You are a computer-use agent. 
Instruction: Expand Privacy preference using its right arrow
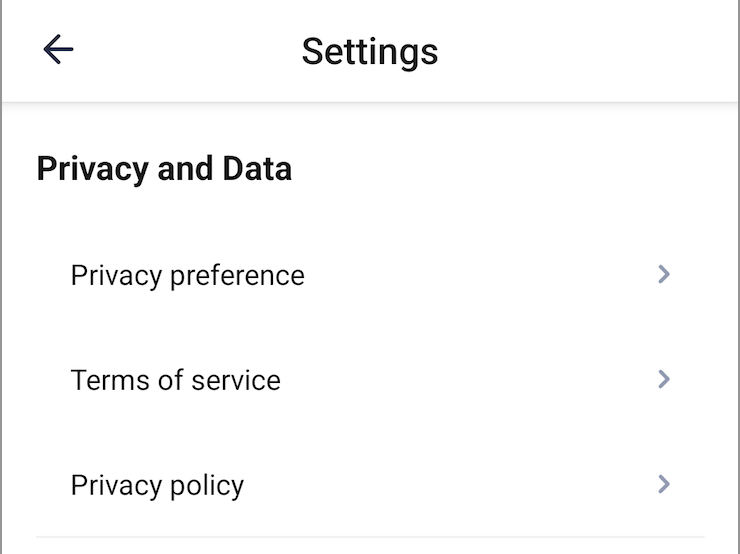pyautogui.click(x=663, y=274)
